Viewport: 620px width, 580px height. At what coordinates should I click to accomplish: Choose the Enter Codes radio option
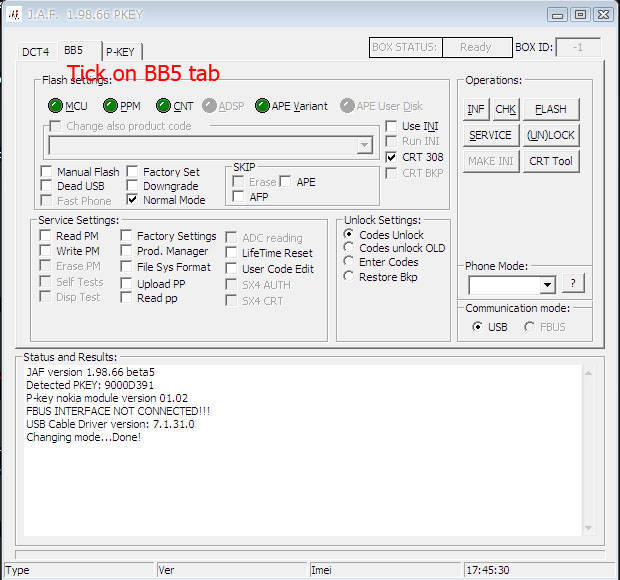pyautogui.click(x=348, y=261)
